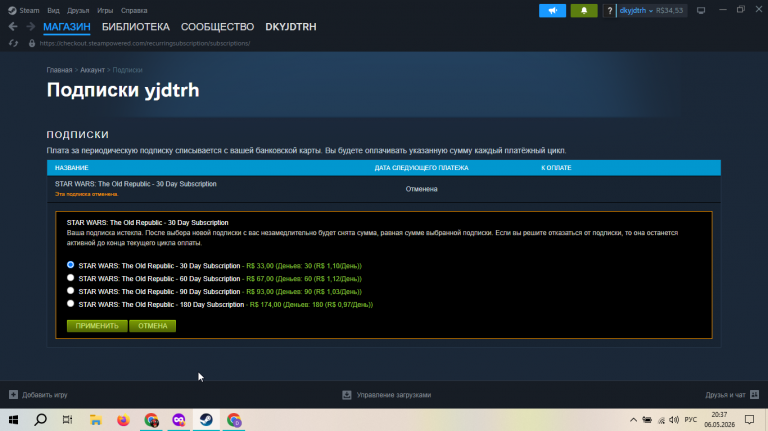Go forward with the right arrow
The height and width of the screenshot is (431, 768).
coord(30,26)
